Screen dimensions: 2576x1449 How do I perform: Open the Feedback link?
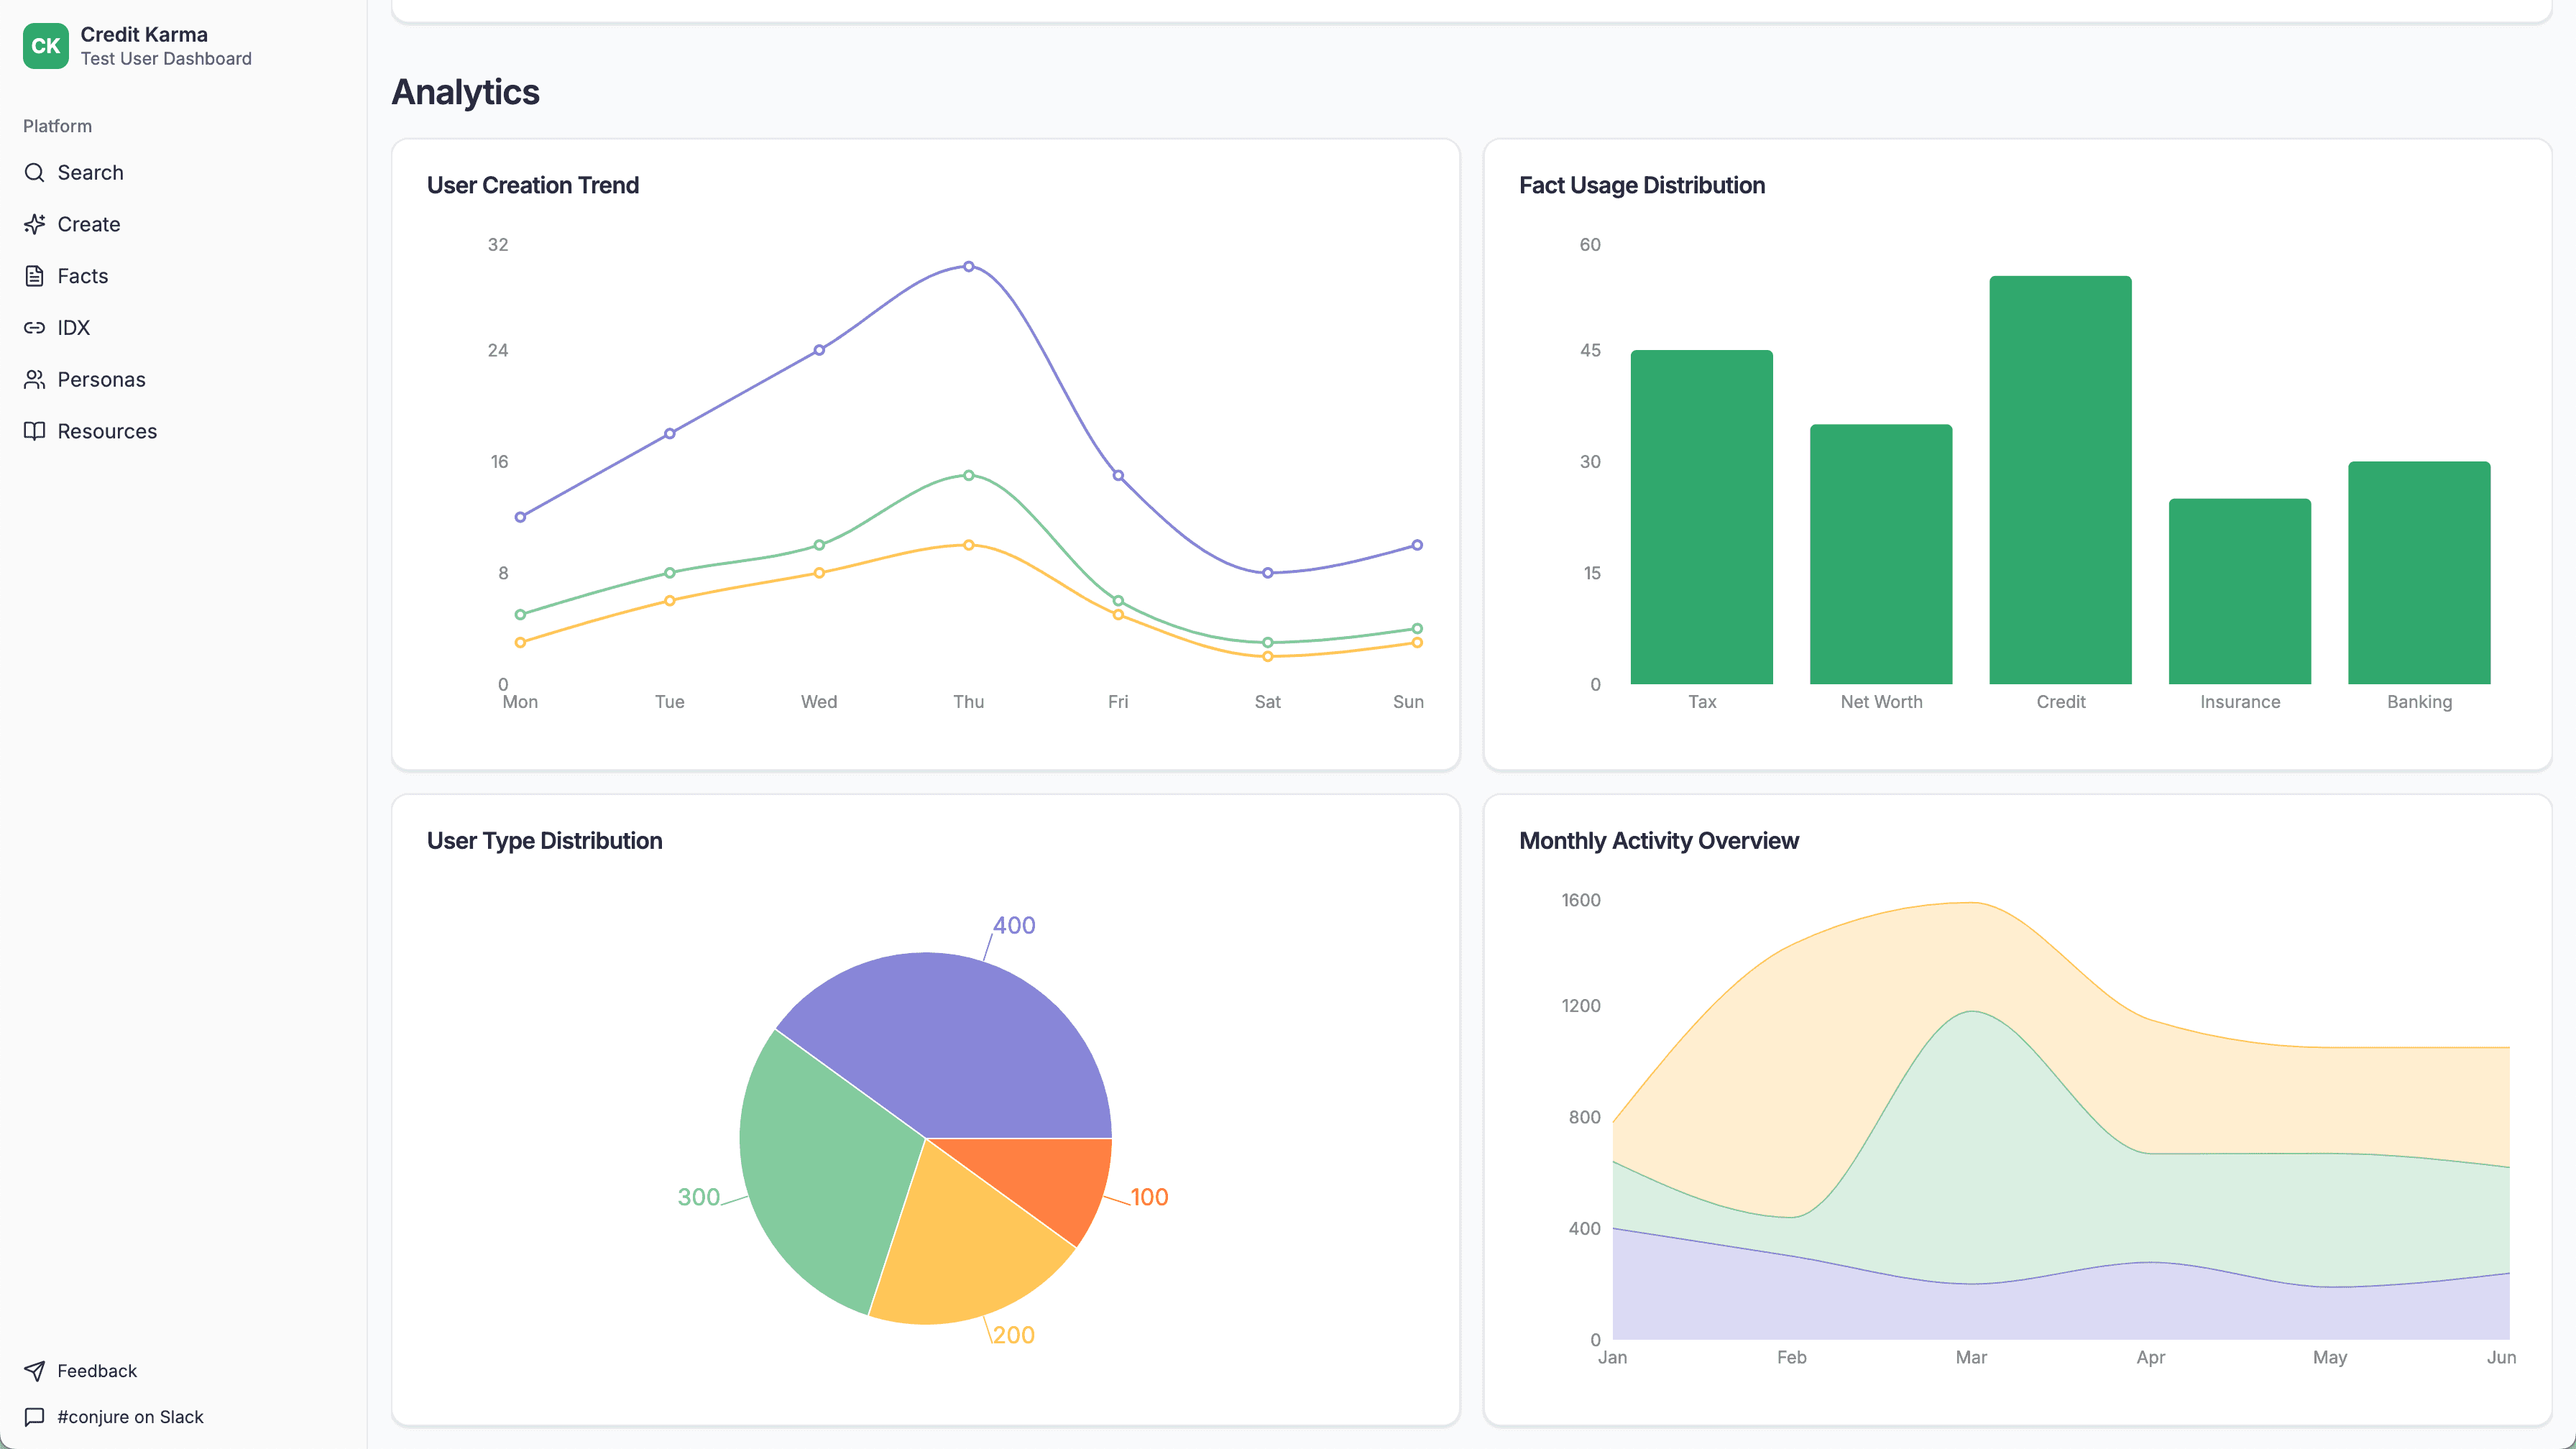point(97,1371)
